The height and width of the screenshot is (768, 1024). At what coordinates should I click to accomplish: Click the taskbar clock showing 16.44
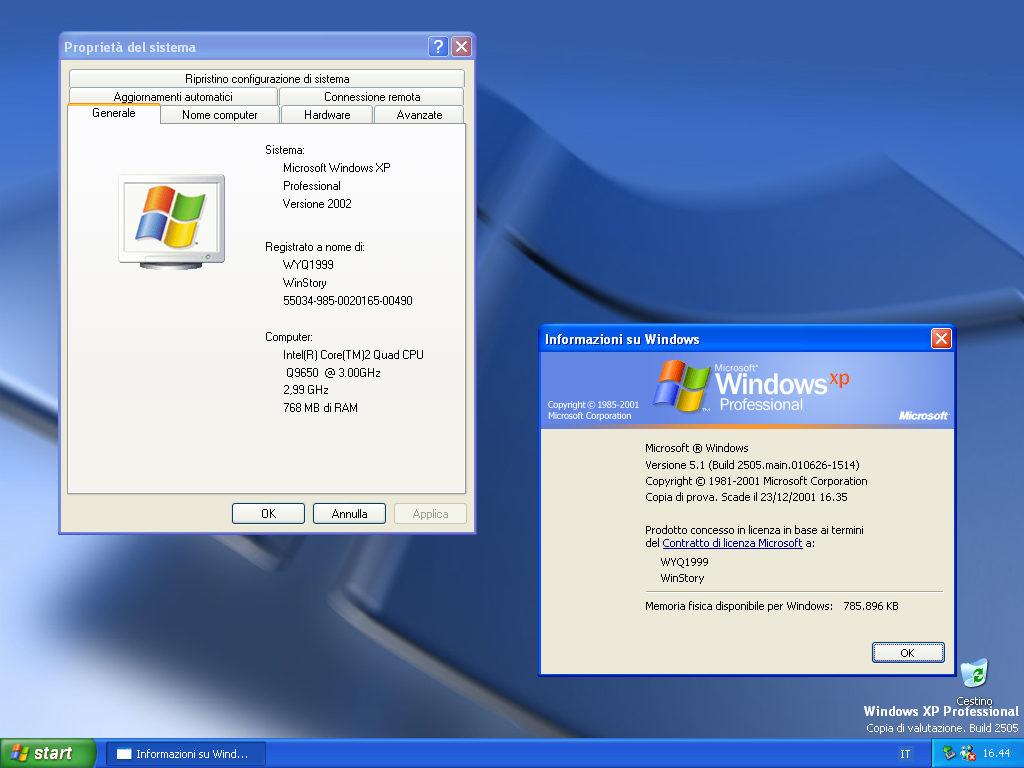(x=997, y=754)
